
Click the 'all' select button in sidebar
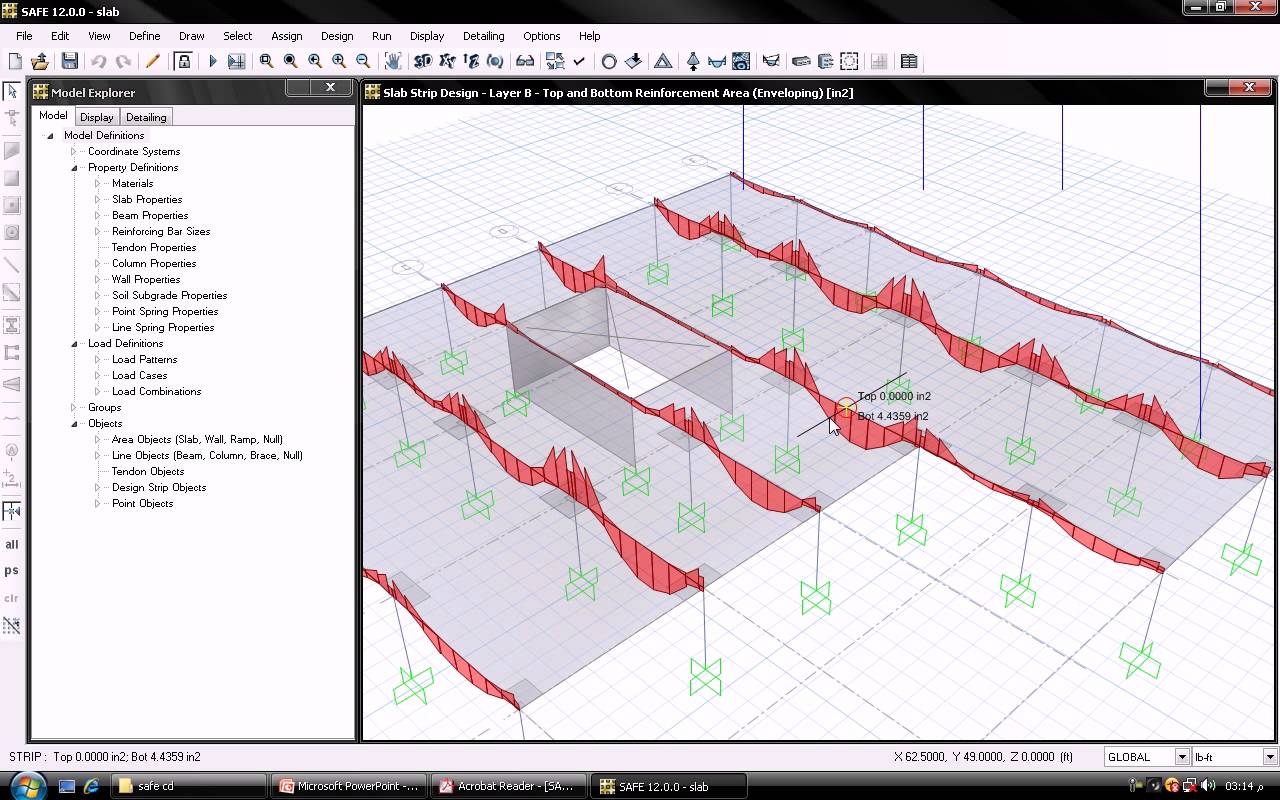pyautogui.click(x=12, y=545)
